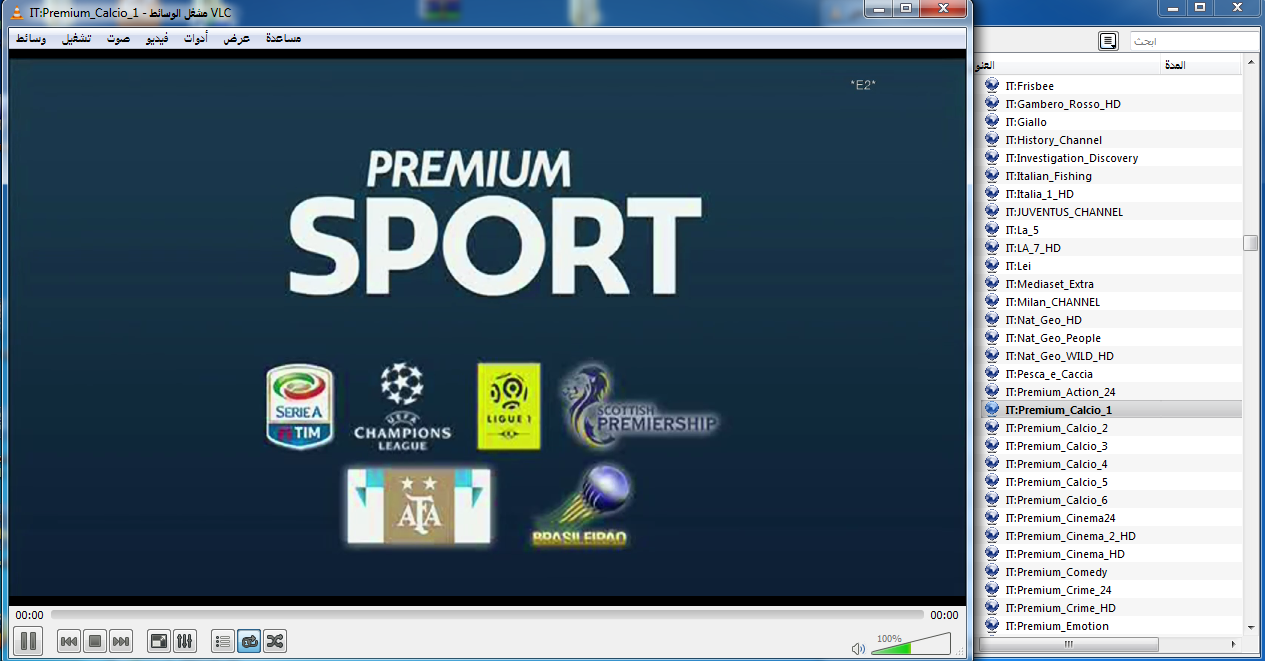1265x661 pixels.
Task: Click globe icon beside IT:Lei
Action: [992, 266]
